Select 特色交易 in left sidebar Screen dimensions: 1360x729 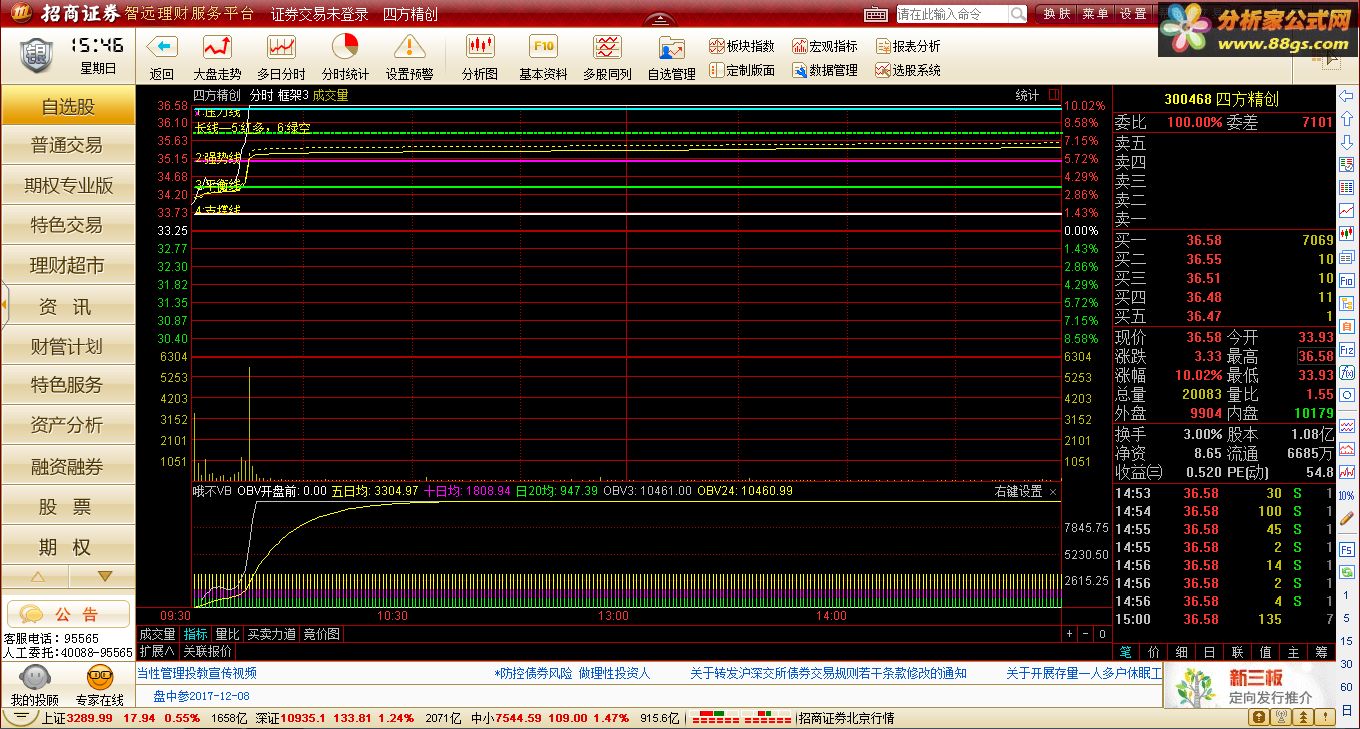point(68,226)
